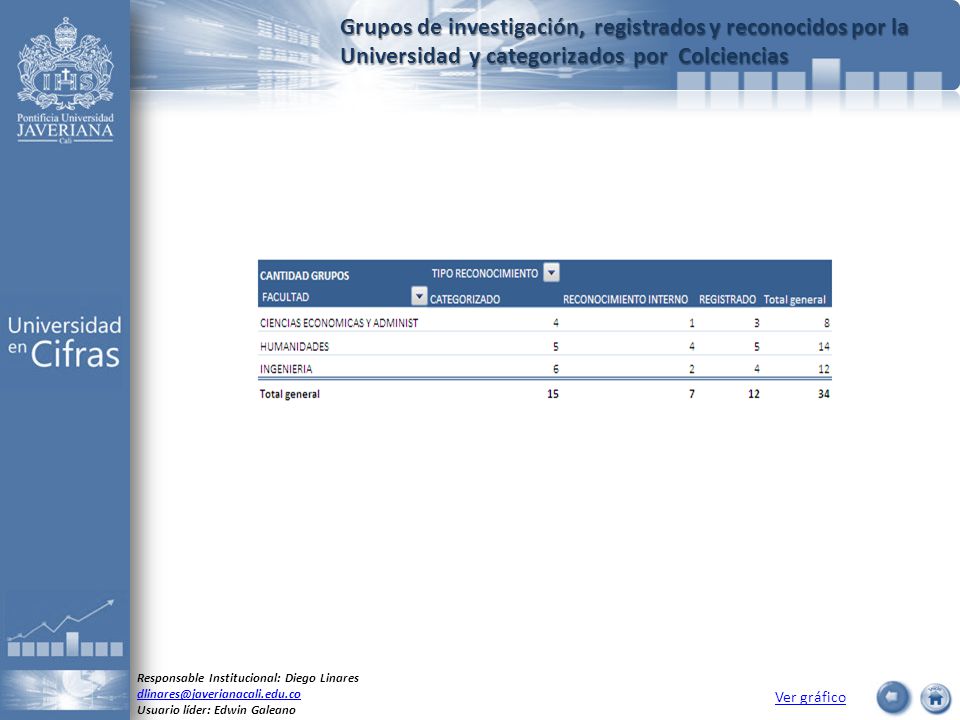Screen dimensions: 960x720
Task: Click the Usuario líder: Edwin Galeano text
Action: coord(216,710)
